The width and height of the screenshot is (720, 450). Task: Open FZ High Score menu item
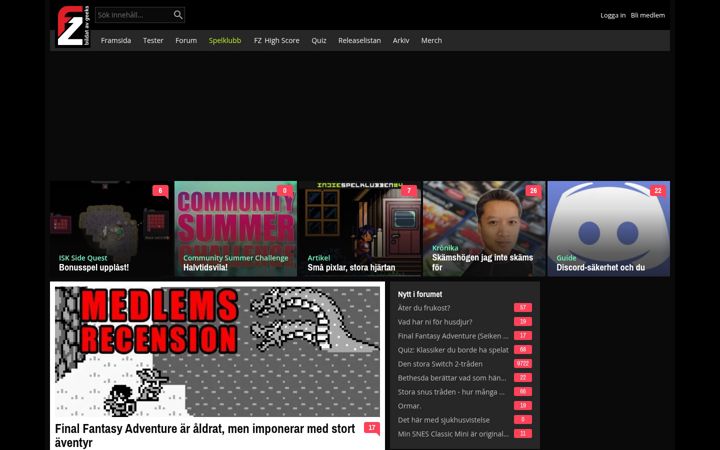[276, 40]
